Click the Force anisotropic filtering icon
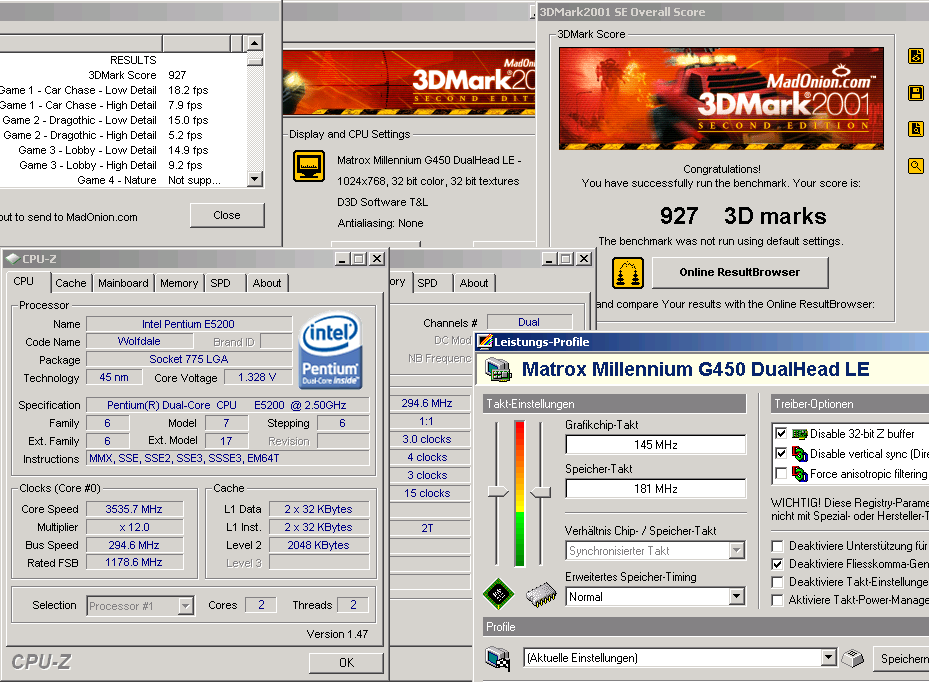Viewport: 929px width, 682px height. (x=800, y=474)
